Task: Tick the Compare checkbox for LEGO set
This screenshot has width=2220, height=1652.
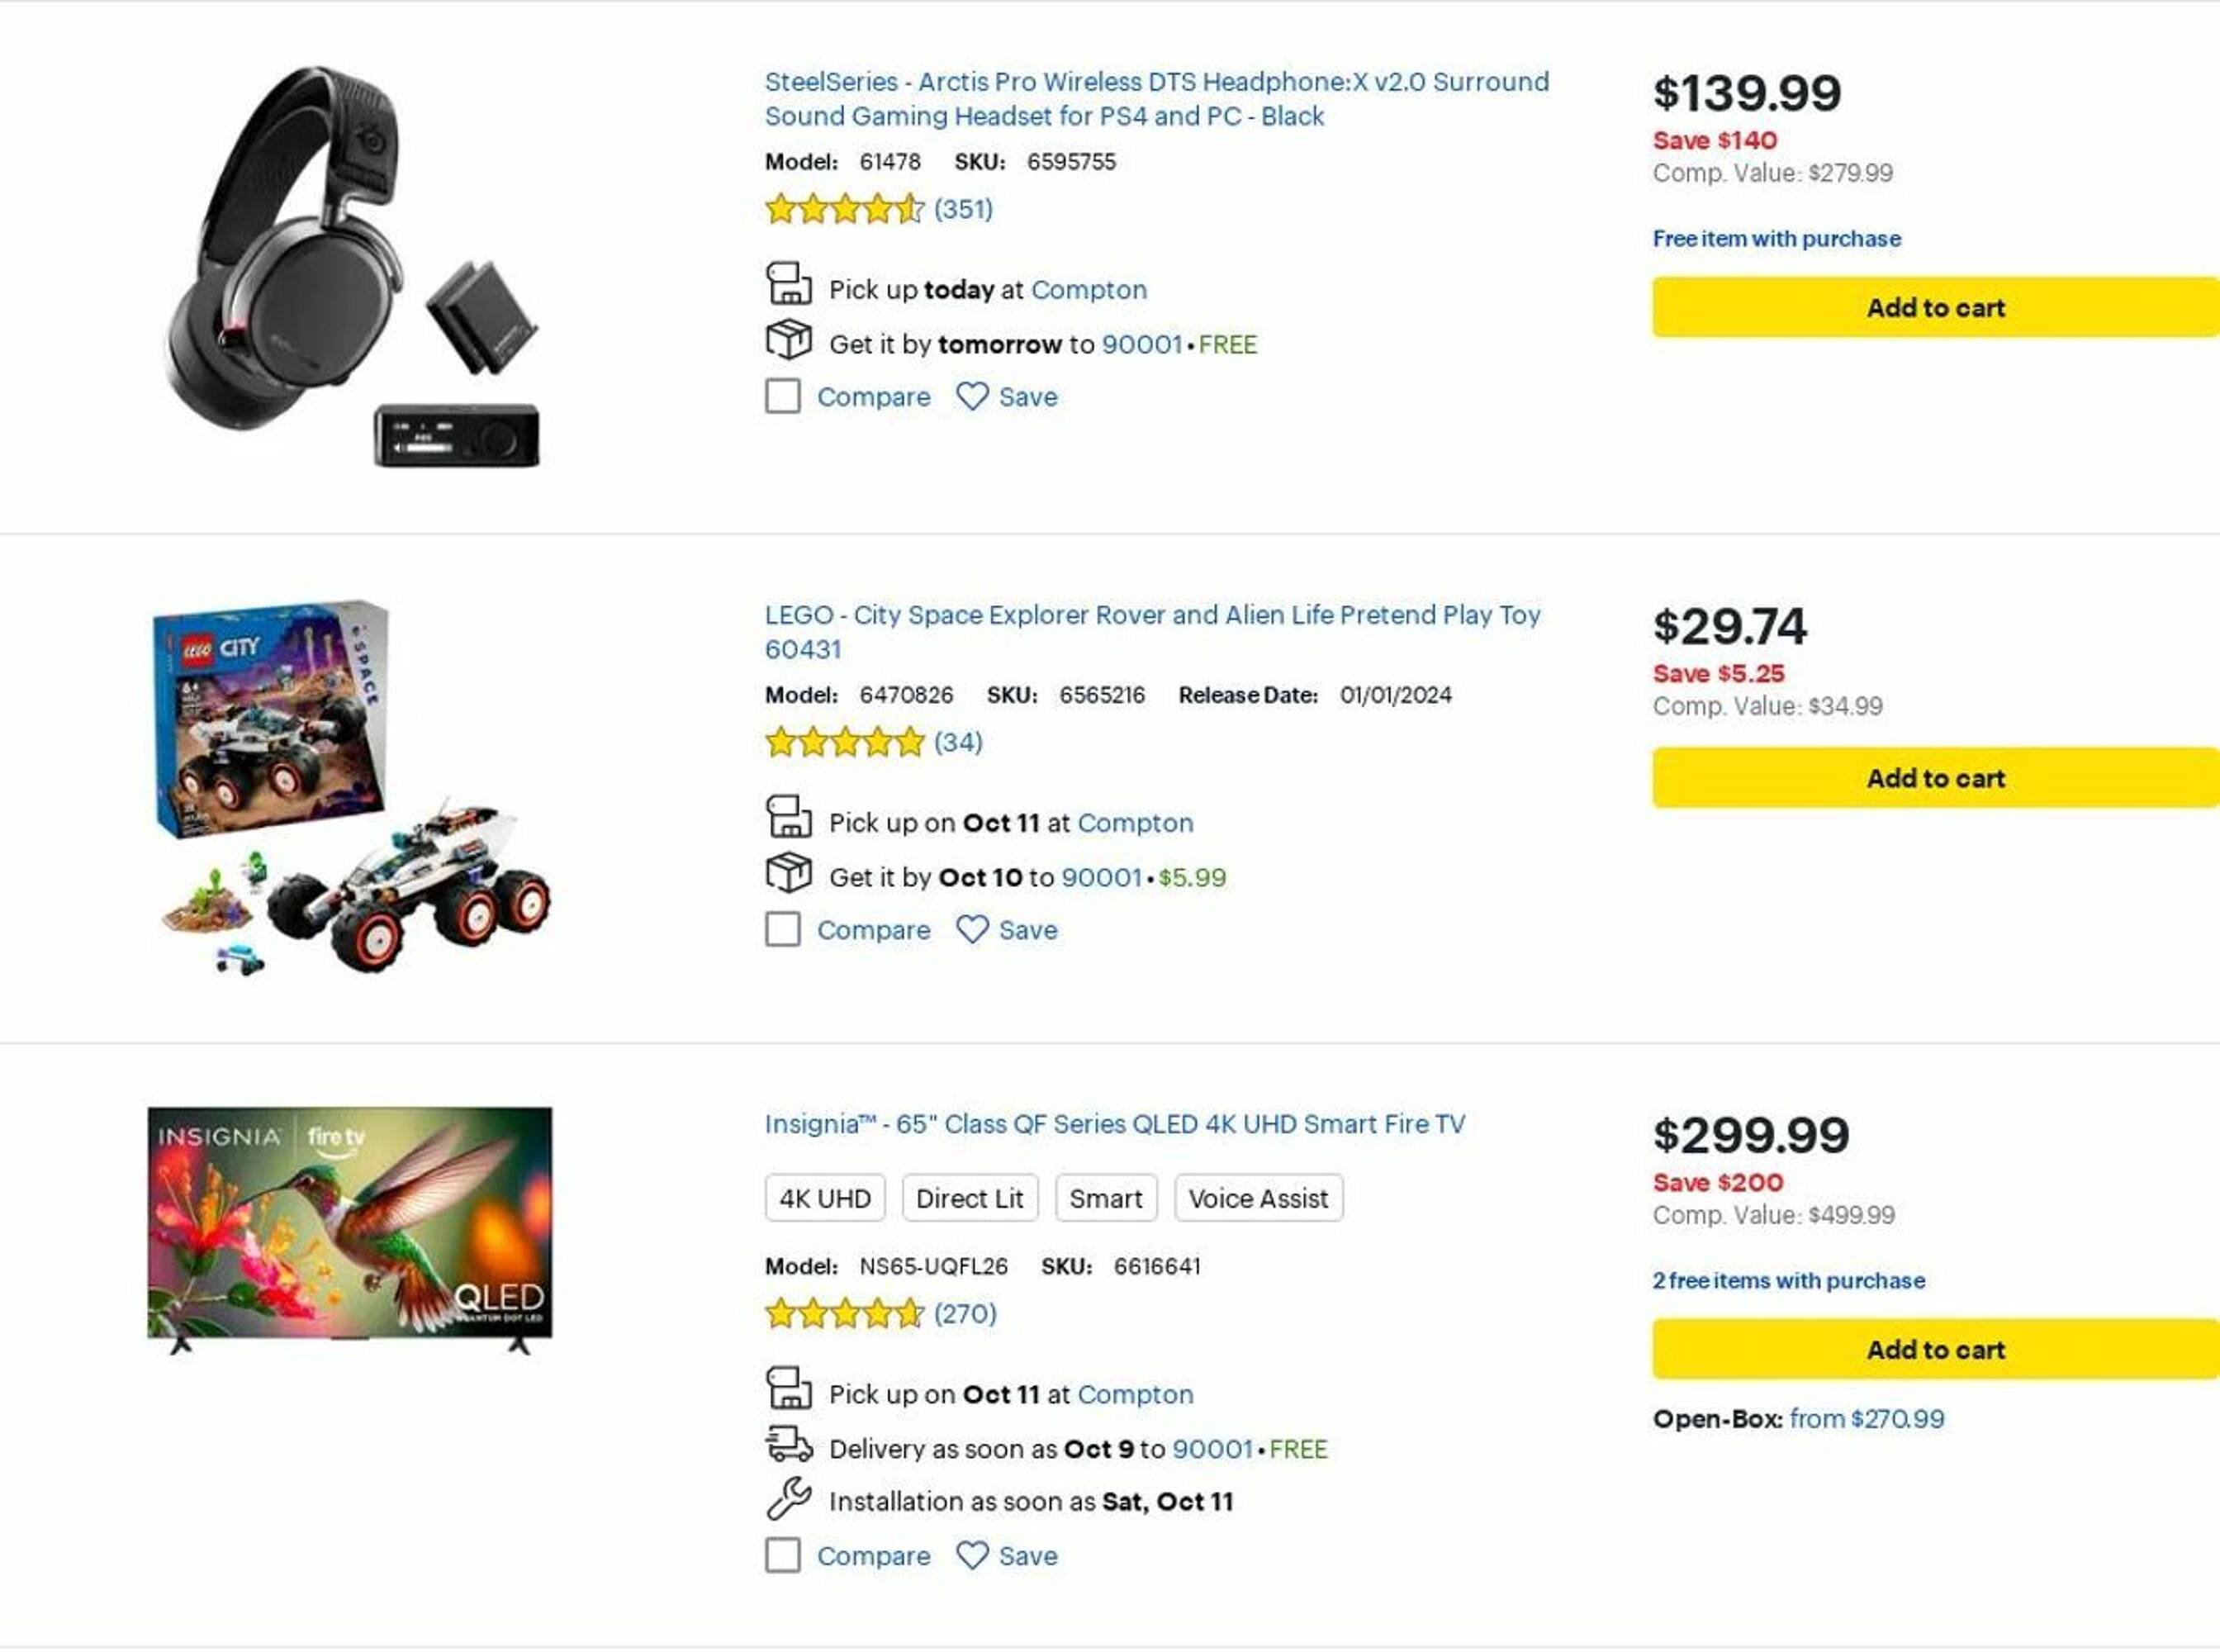Action: coord(783,929)
